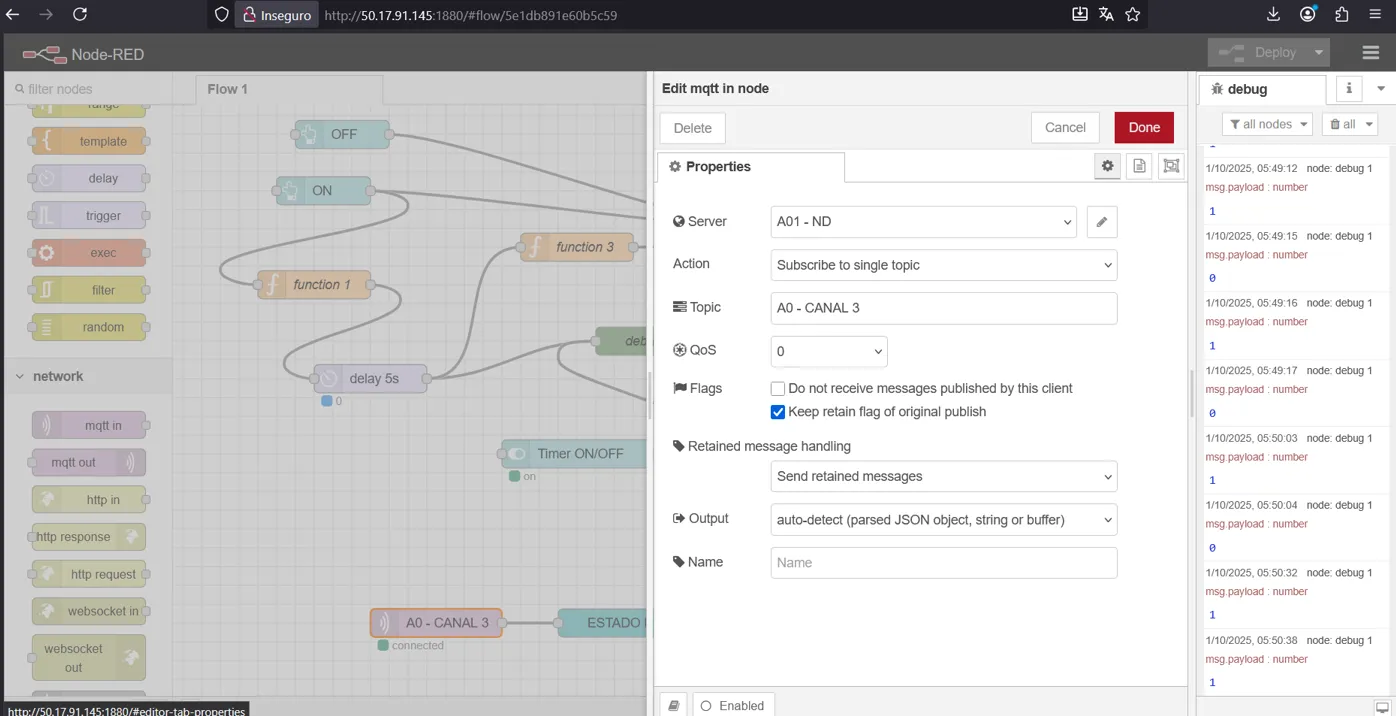Expand the QoS dropdown

pos(828,351)
